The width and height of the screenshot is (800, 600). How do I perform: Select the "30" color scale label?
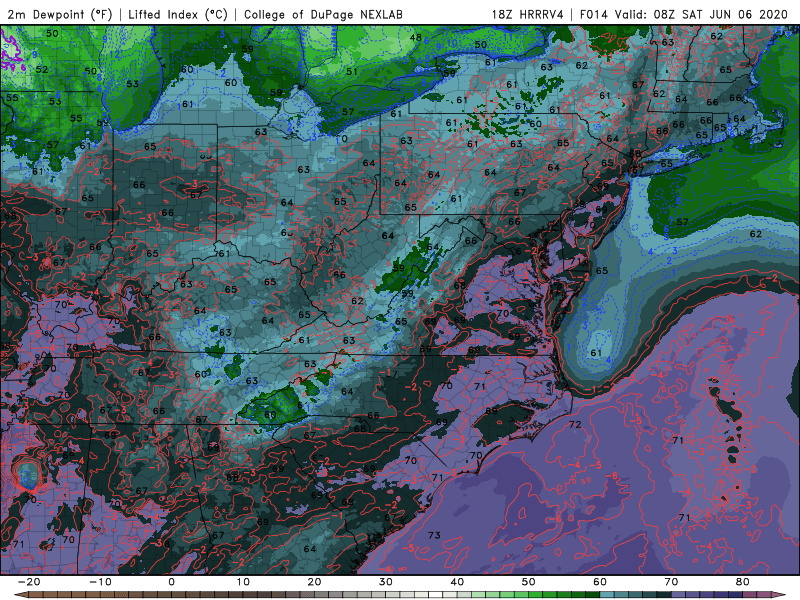[386, 582]
